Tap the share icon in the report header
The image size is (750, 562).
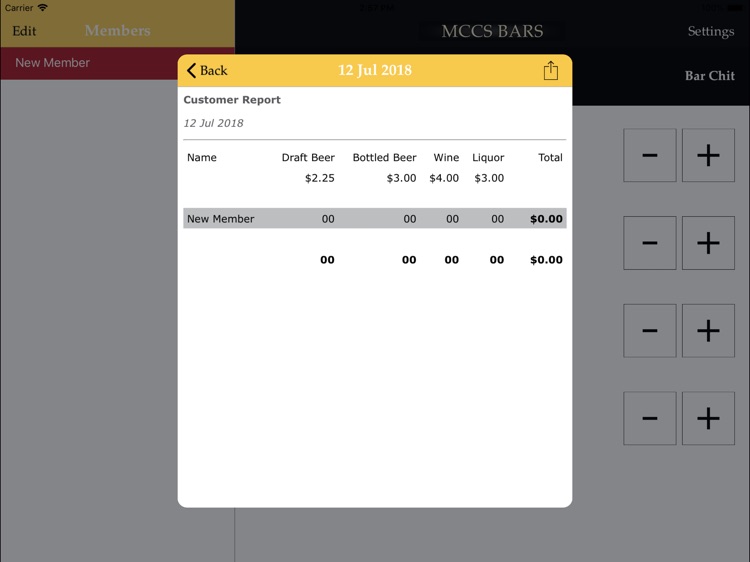(x=551, y=70)
